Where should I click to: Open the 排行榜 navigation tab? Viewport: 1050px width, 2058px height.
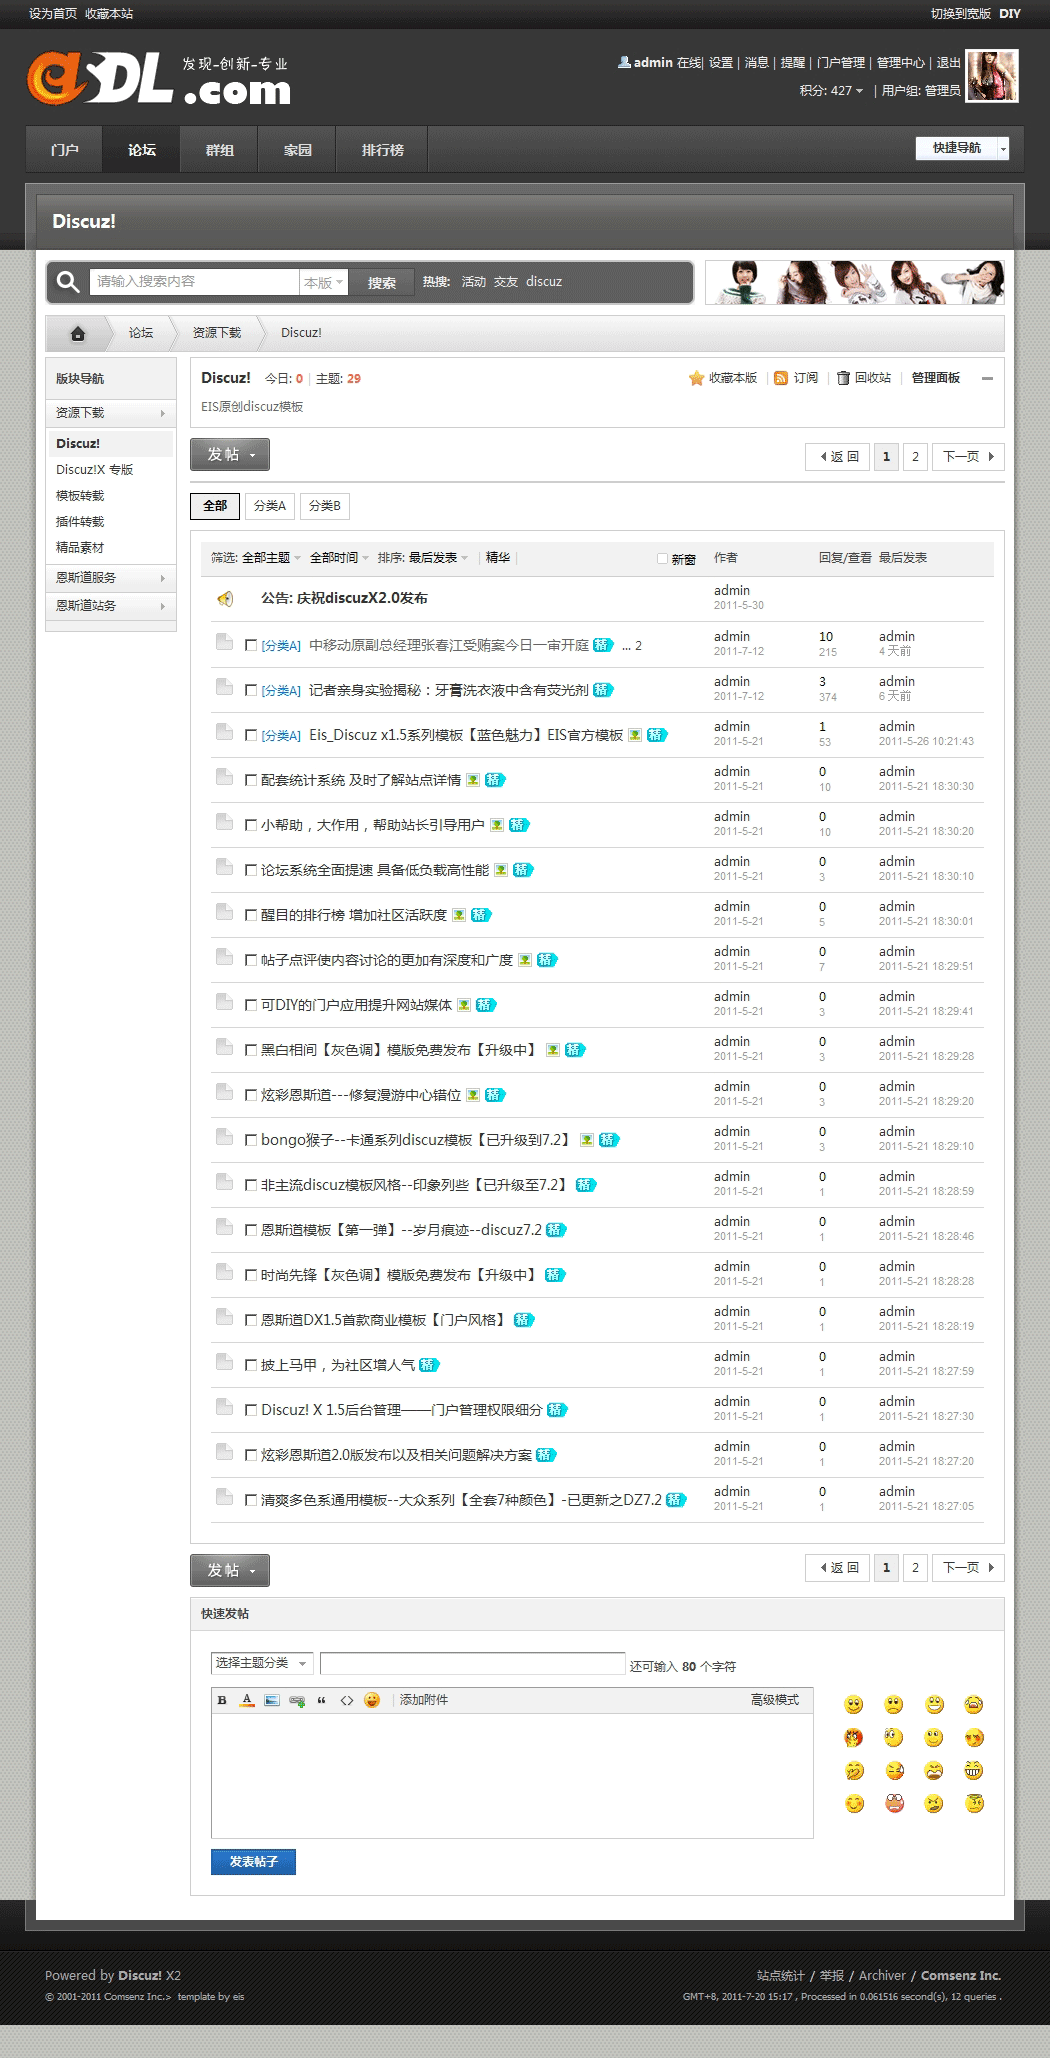pos(382,150)
